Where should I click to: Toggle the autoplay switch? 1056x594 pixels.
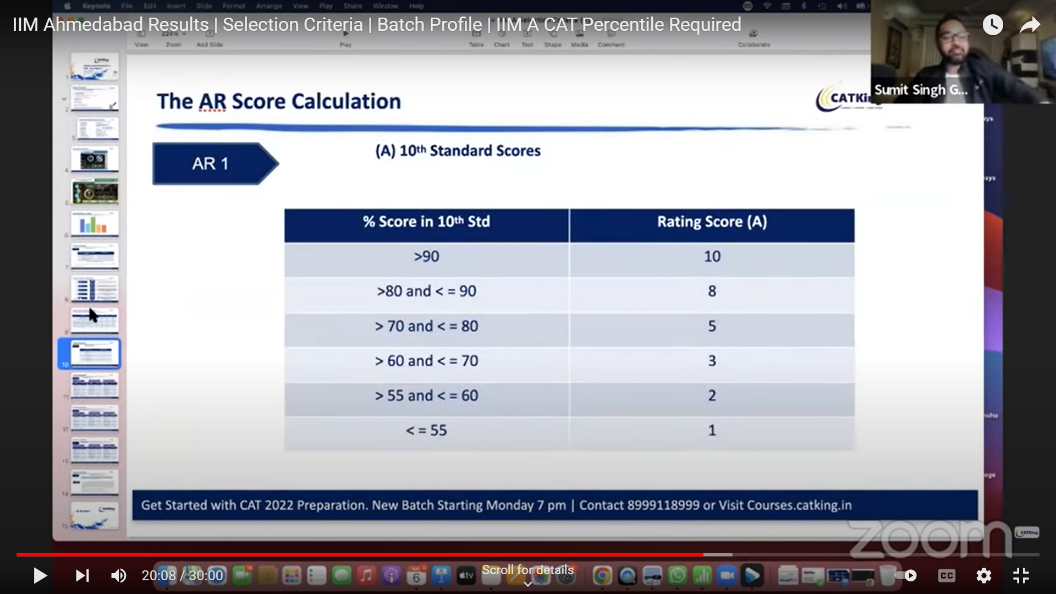pos(904,575)
